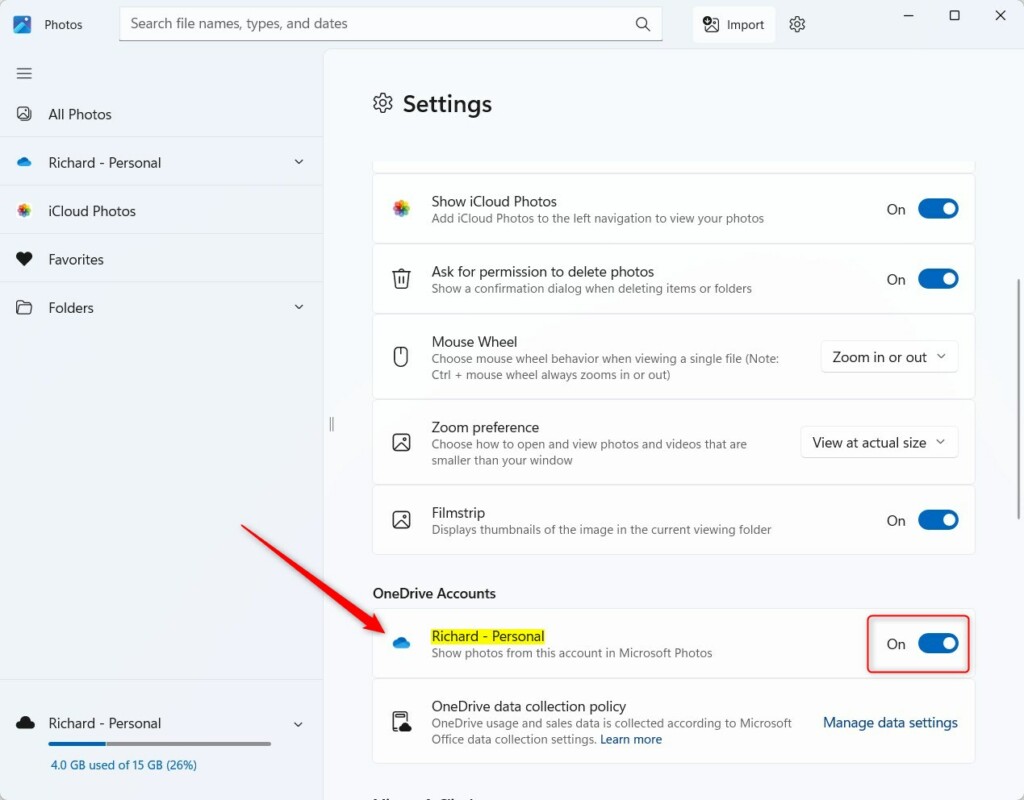The height and width of the screenshot is (800, 1024).
Task: Expand the storage account chevron at bottom
Action: tap(298, 724)
